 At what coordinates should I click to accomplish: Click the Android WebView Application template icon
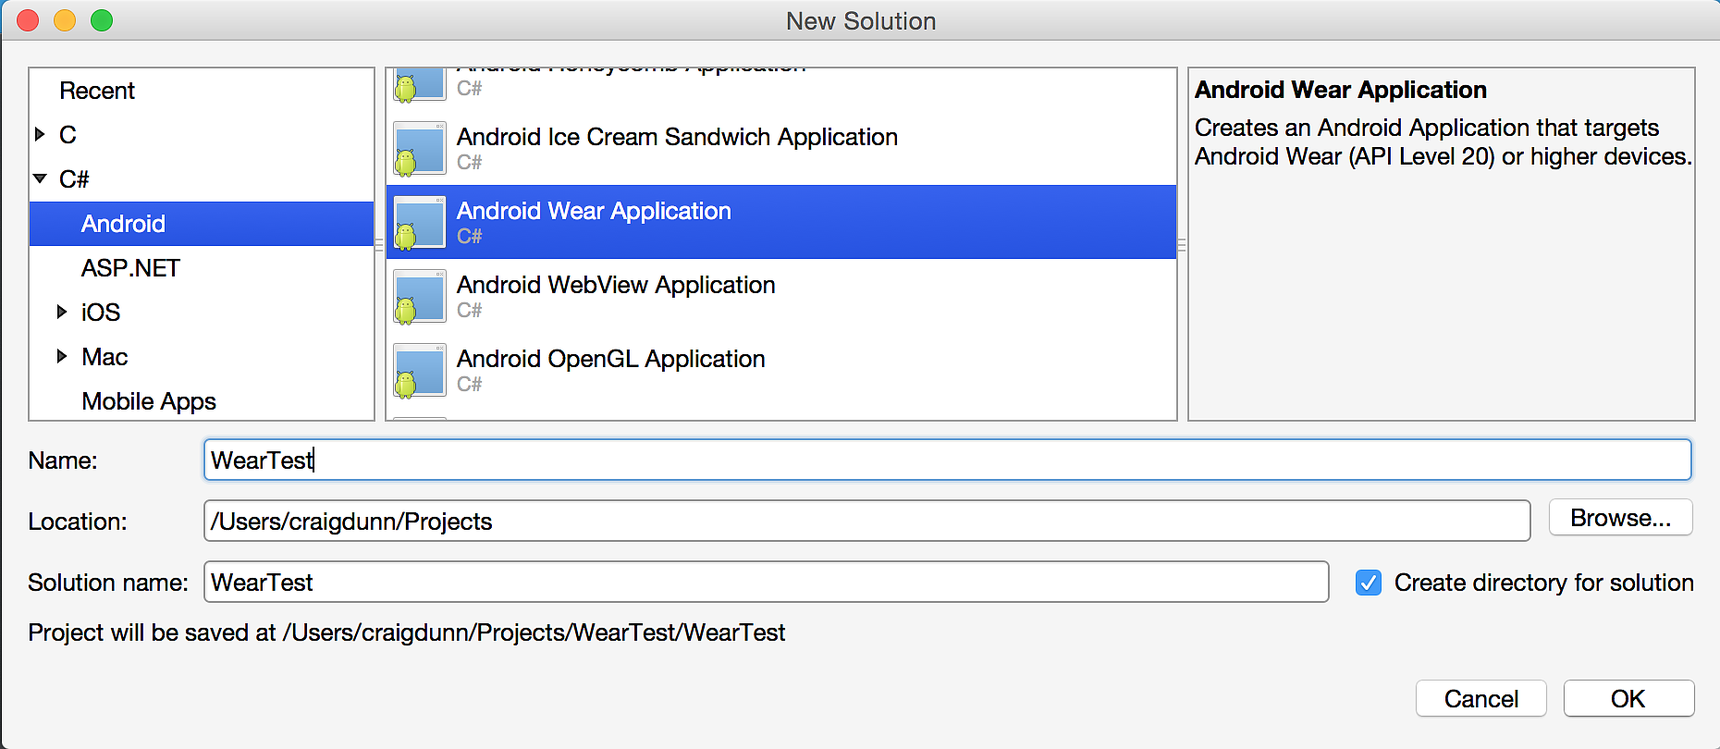pyautogui.click(x=419, y=296)
